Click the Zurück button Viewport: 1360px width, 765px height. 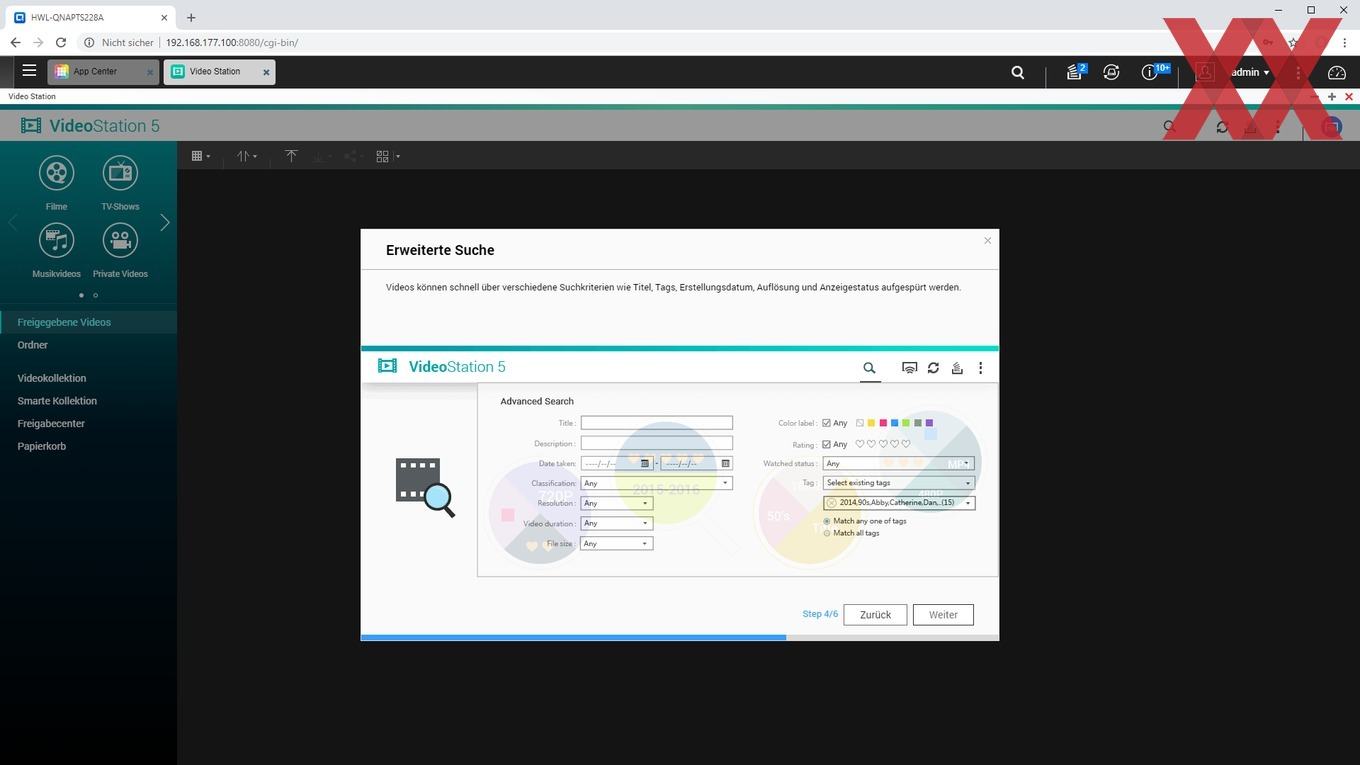pyautogui.click(x=875, y=615)
